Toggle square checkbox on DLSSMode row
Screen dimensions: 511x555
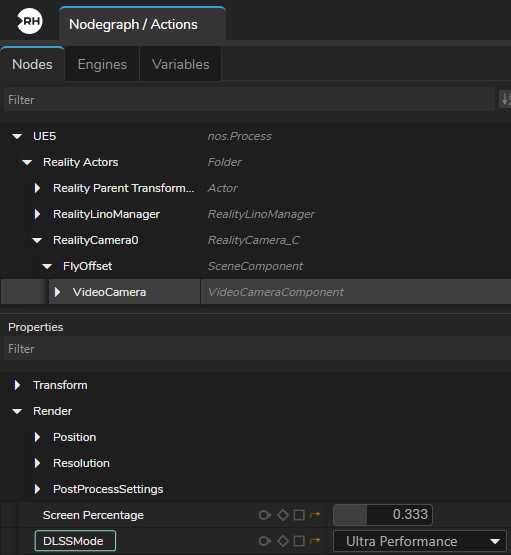(299, 541)
